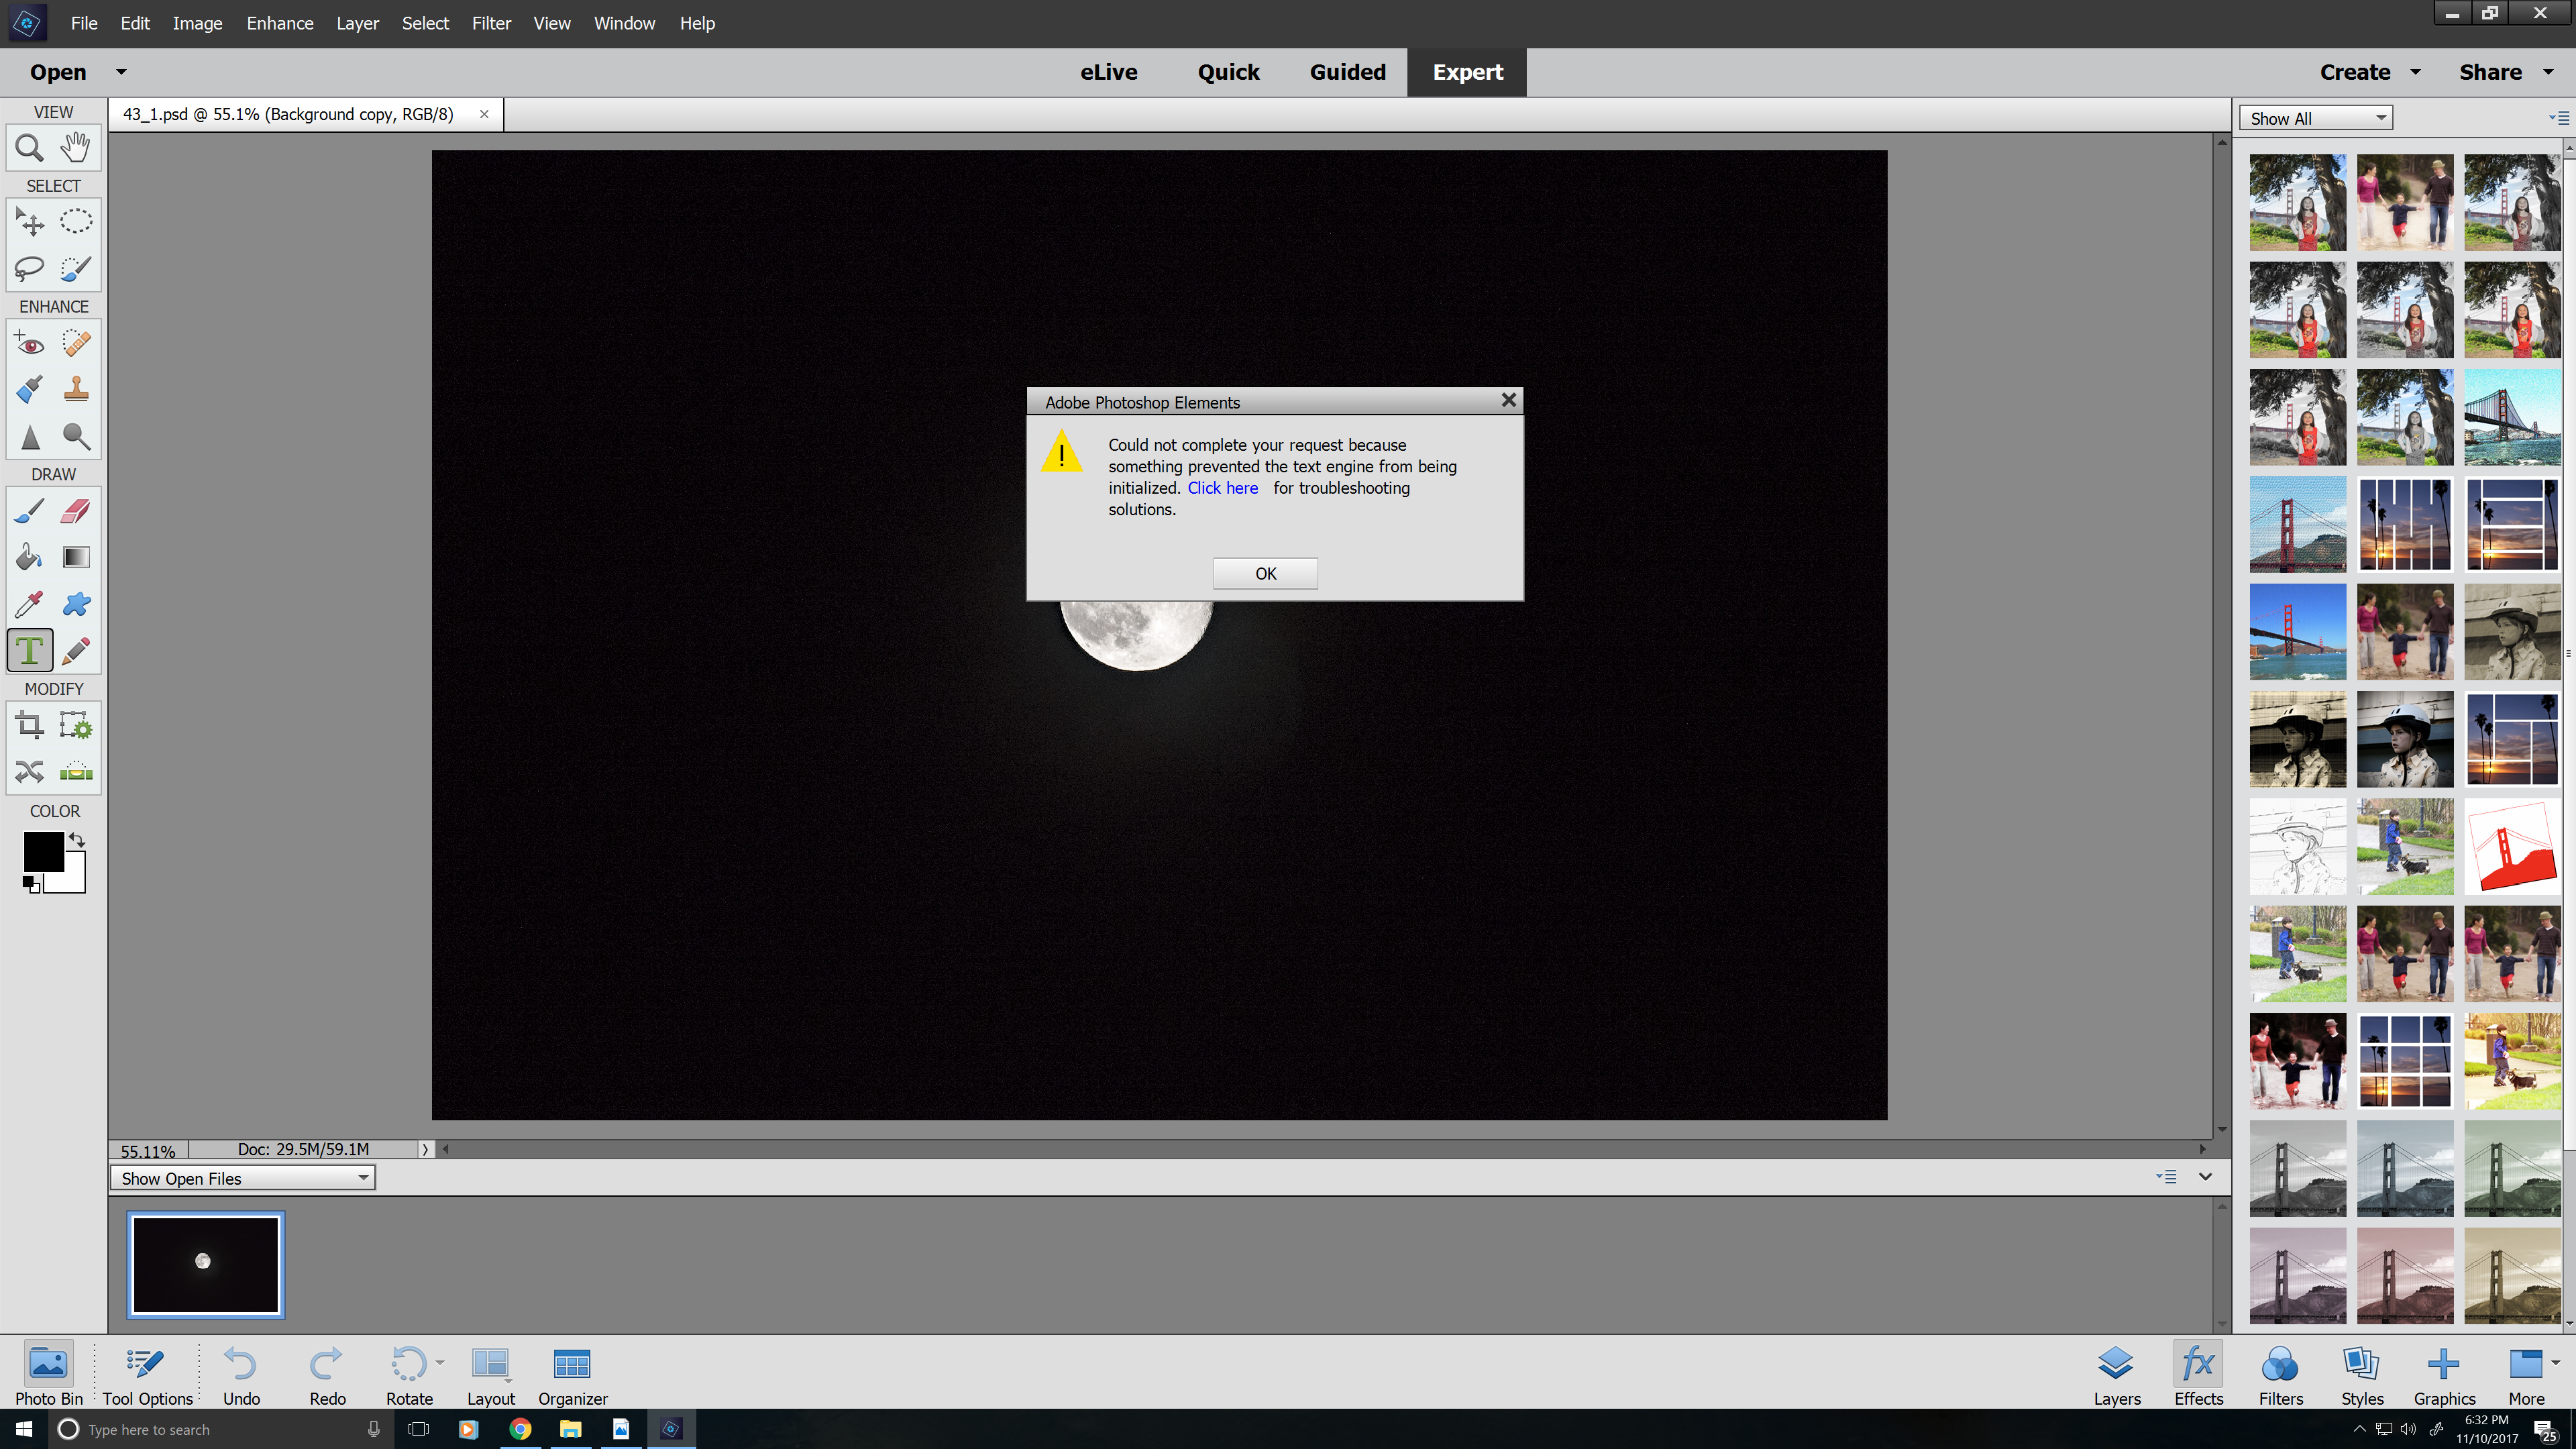The height and width of the screenshot is (1449, 2576).
Task: Select the Brush/Paint tool
Action: click(x=30, y=511)
